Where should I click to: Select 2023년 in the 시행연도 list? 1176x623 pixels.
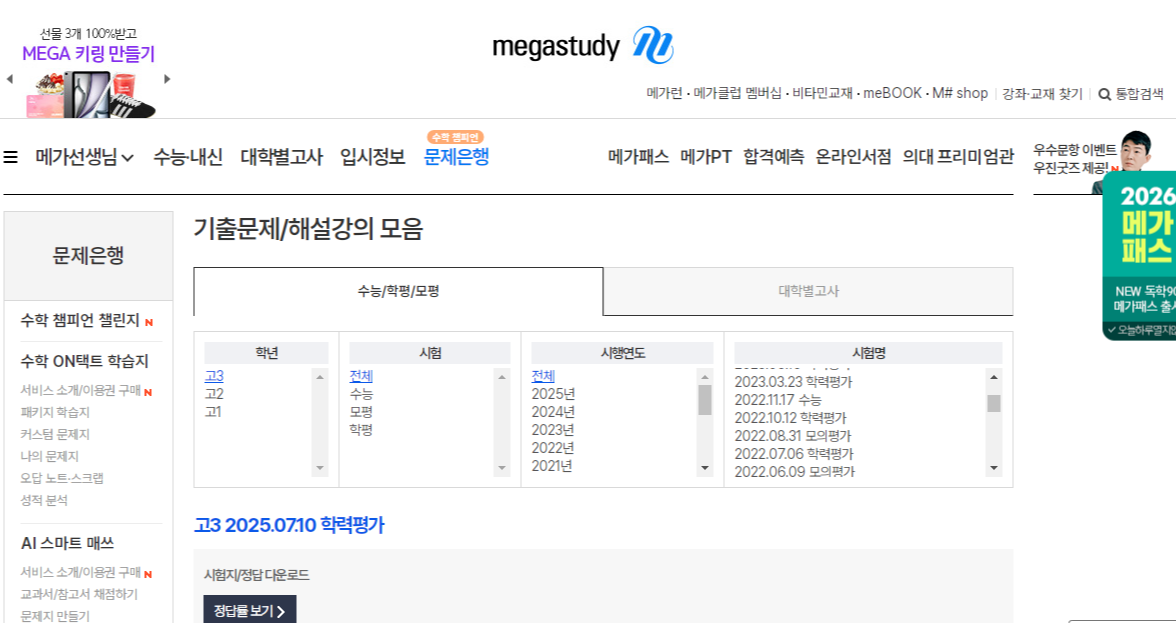[553, 430]
